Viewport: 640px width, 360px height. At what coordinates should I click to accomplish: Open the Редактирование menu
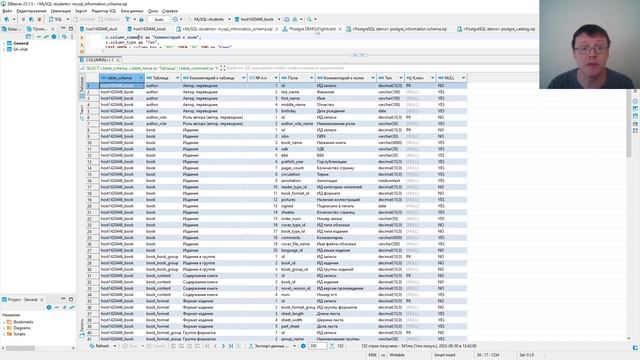click(31, 11)
